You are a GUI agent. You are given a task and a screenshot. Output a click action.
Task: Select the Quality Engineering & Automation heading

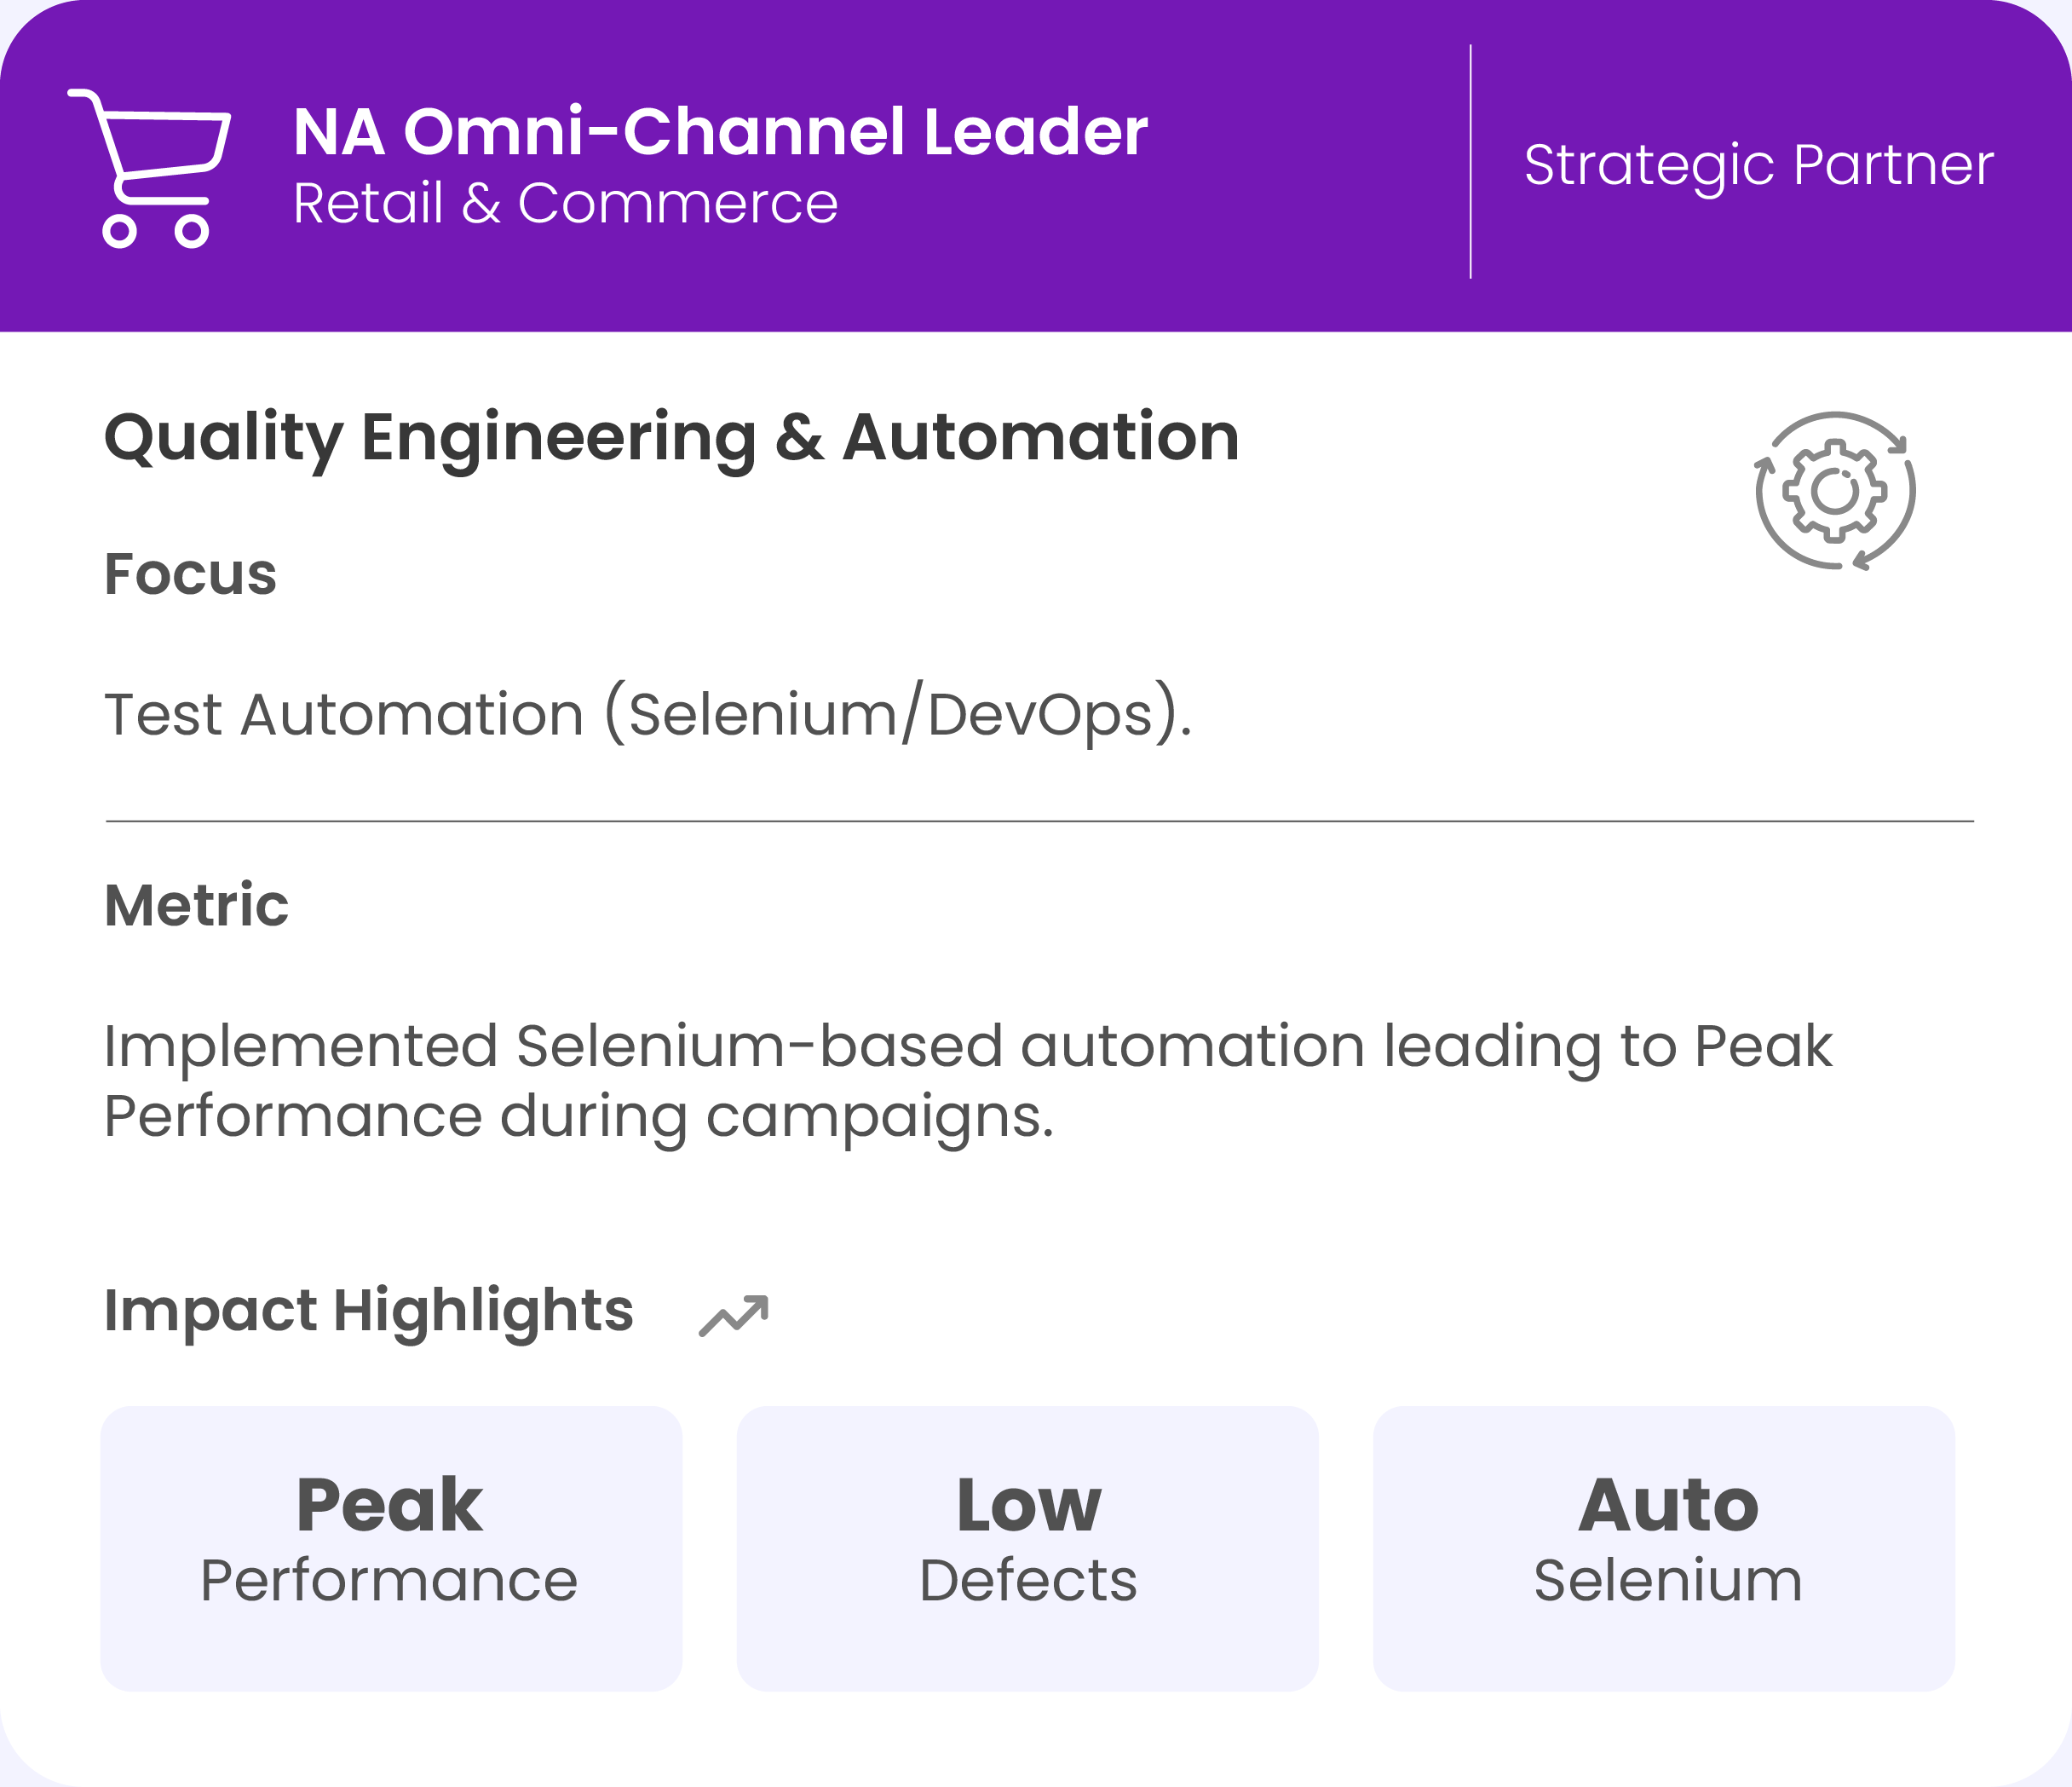[671, 438]
